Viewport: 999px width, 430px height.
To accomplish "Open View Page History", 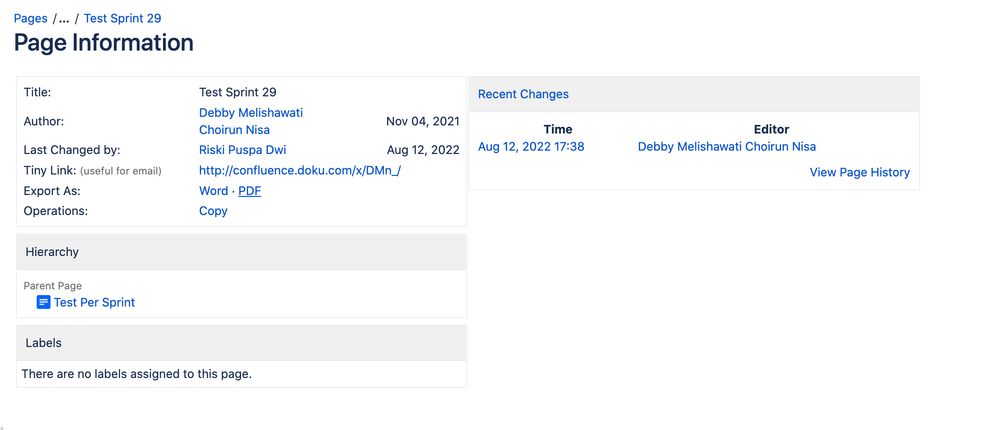I will pyautogui.click(x=859, y=173).
